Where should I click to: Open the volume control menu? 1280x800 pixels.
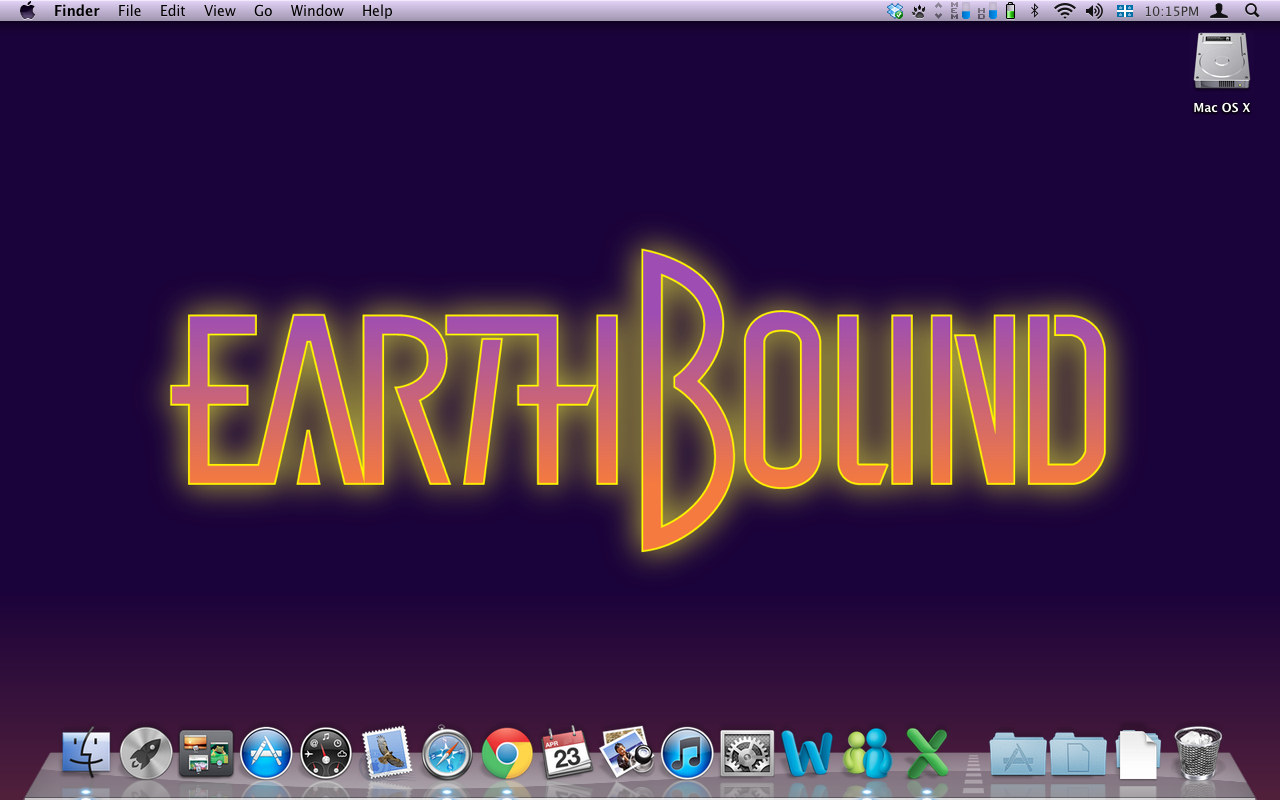tap(1095, 11)
